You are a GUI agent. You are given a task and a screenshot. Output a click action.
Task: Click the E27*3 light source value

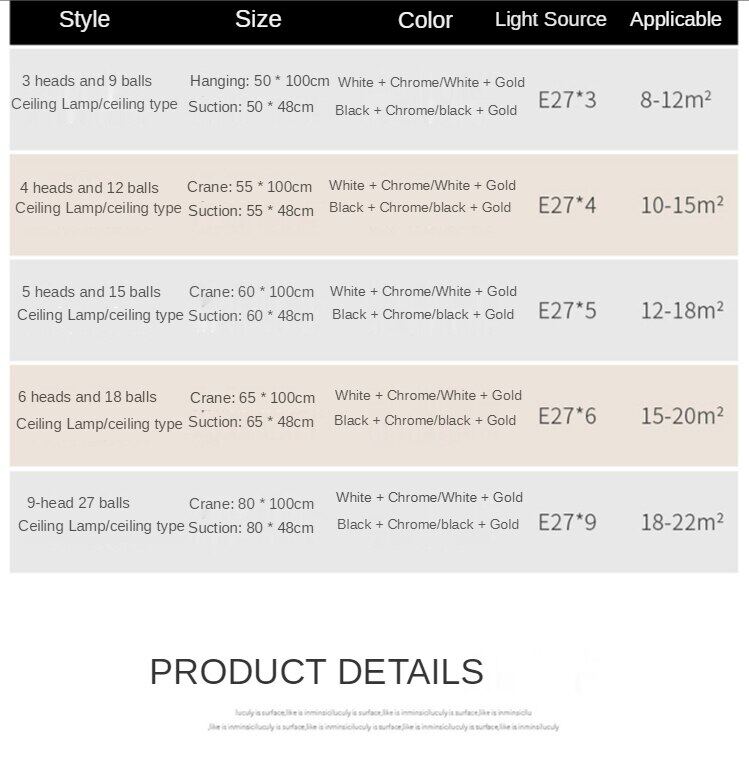tap(567, 100)
